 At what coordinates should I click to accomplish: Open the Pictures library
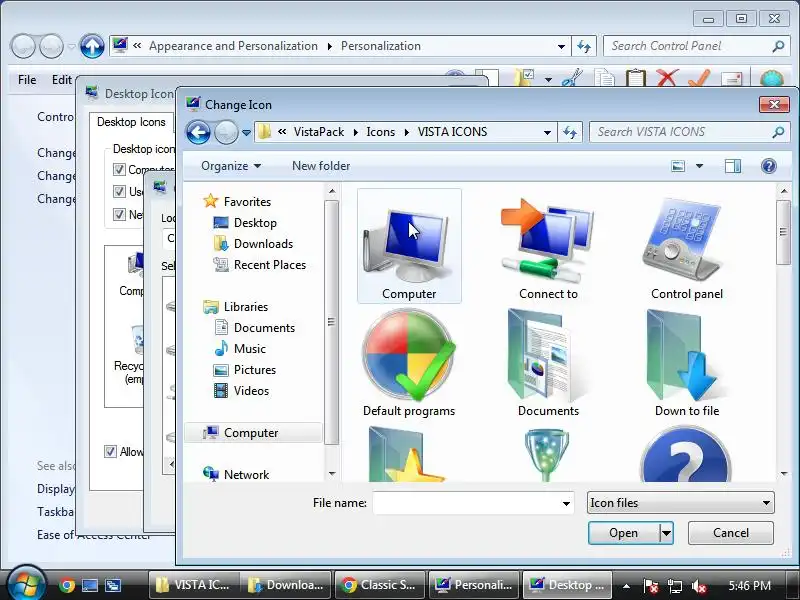(x=244, y=369)
